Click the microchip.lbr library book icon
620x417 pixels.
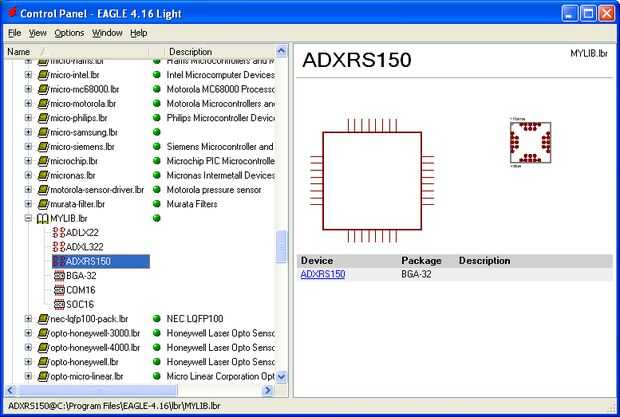tap(43, 161)
